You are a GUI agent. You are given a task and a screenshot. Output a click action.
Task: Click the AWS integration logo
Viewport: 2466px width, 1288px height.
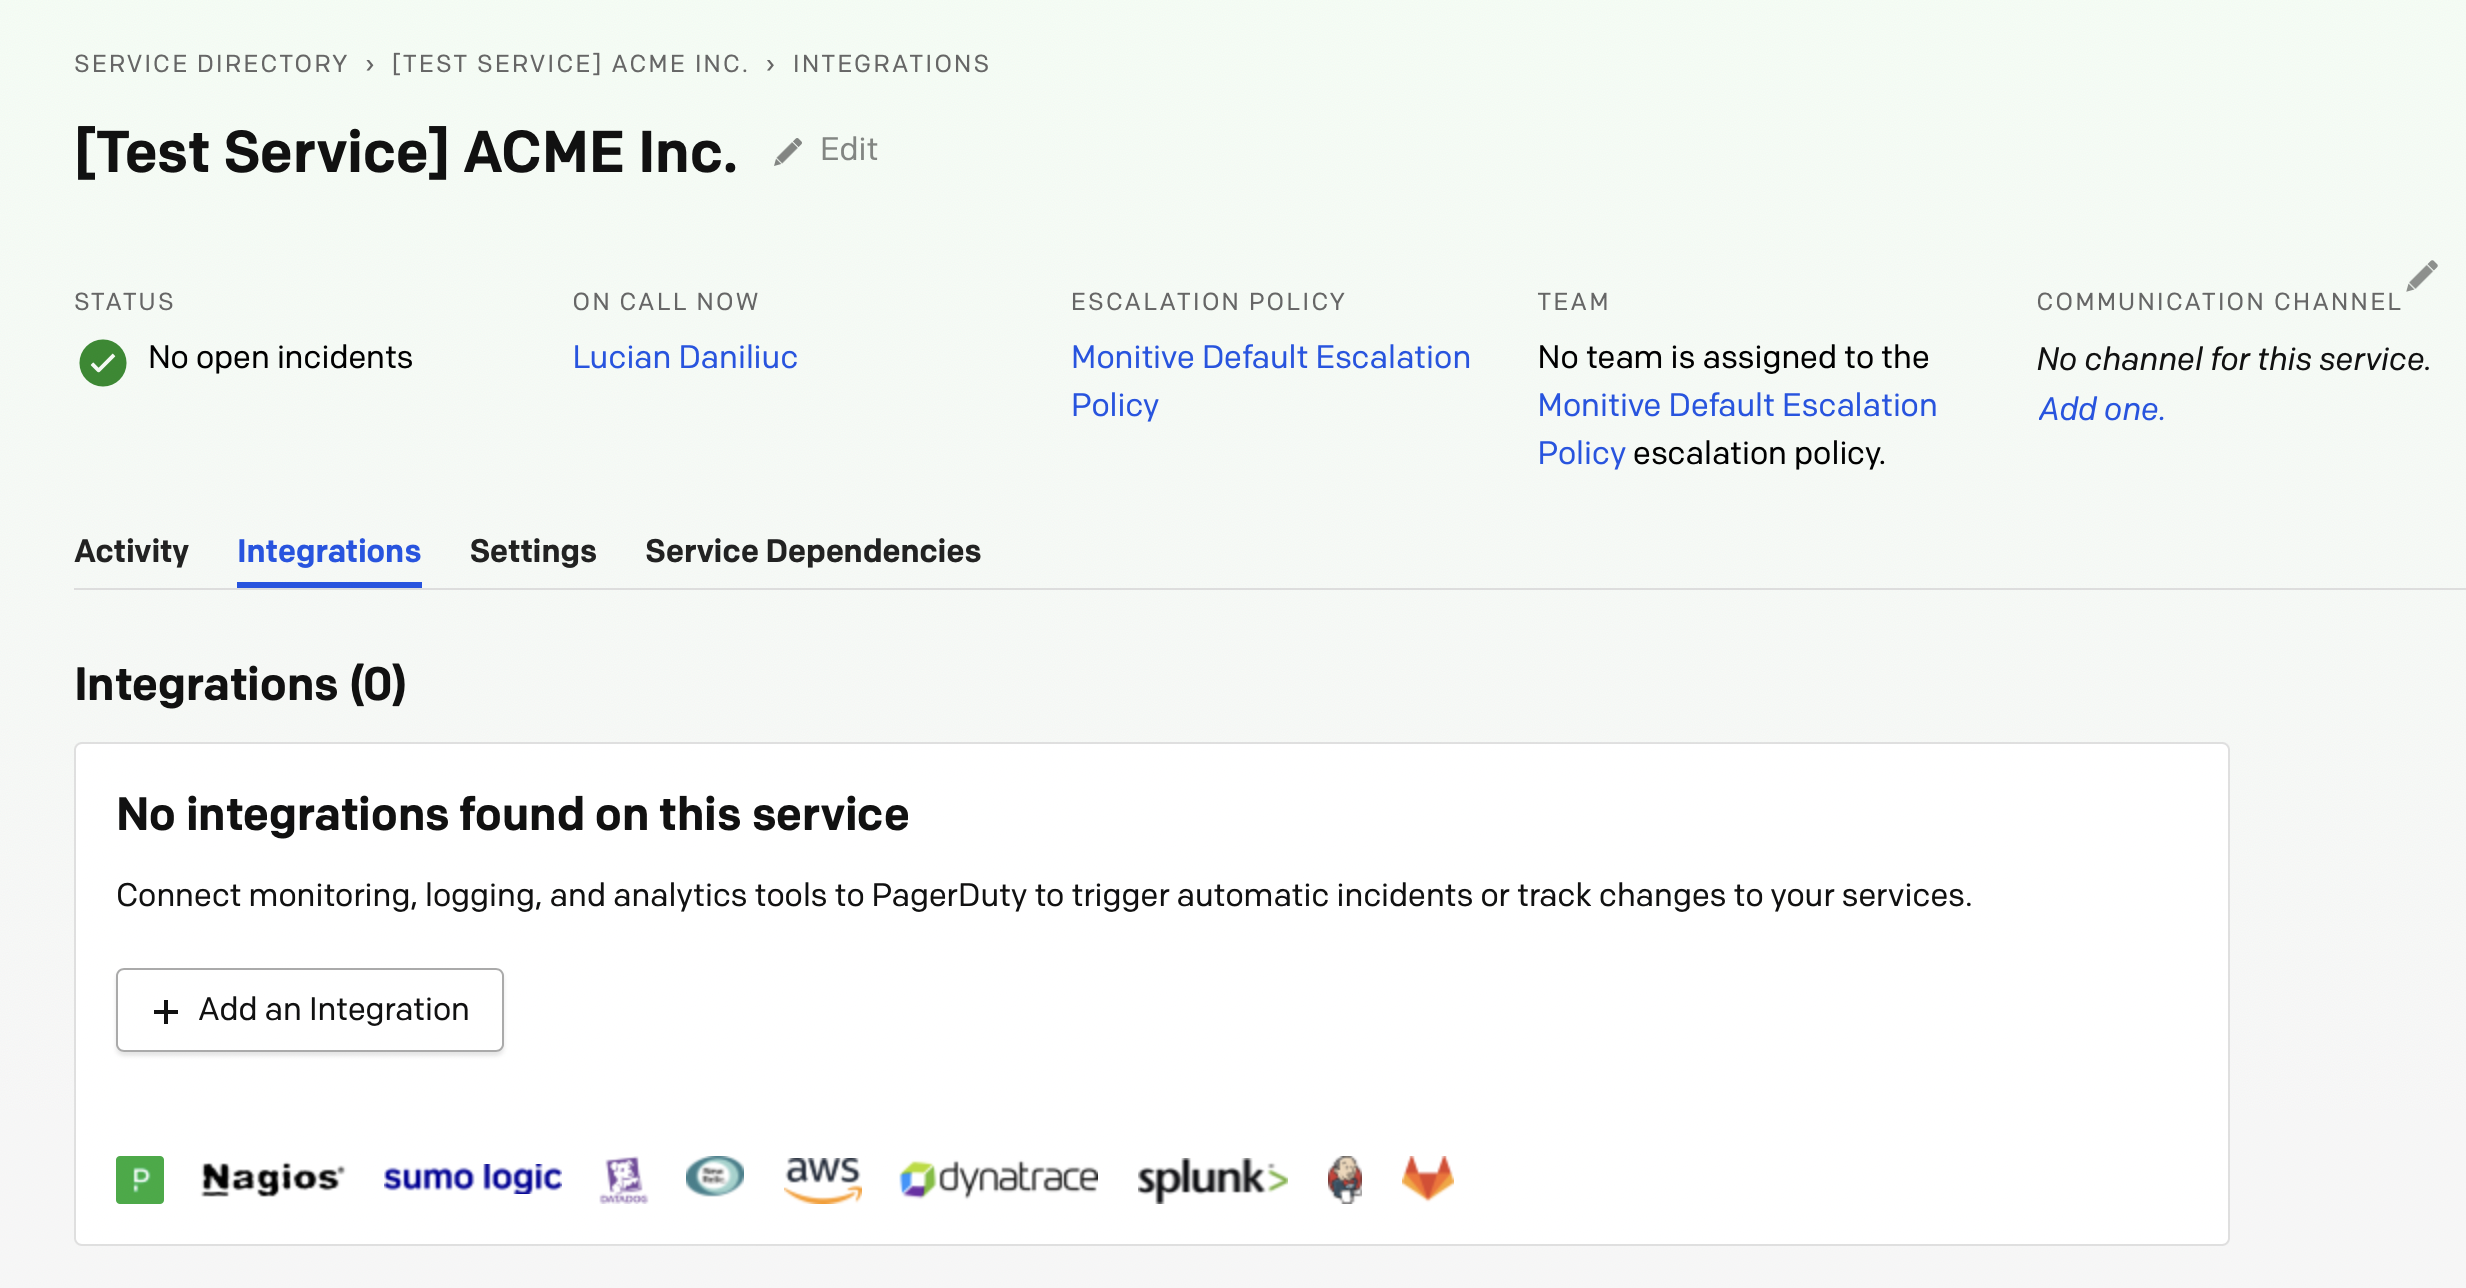[822, 1177]
